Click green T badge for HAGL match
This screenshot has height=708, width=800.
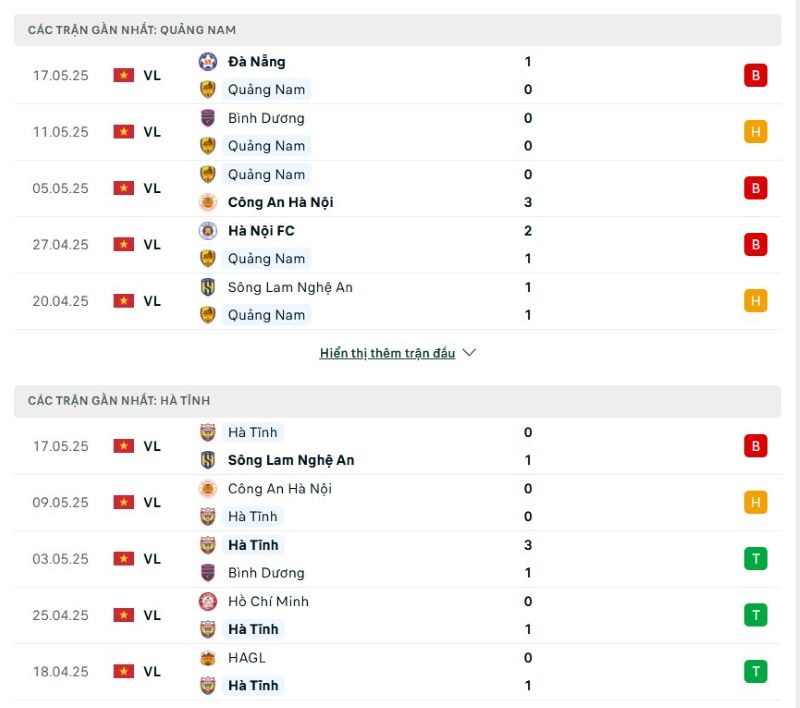pos(755,672)
